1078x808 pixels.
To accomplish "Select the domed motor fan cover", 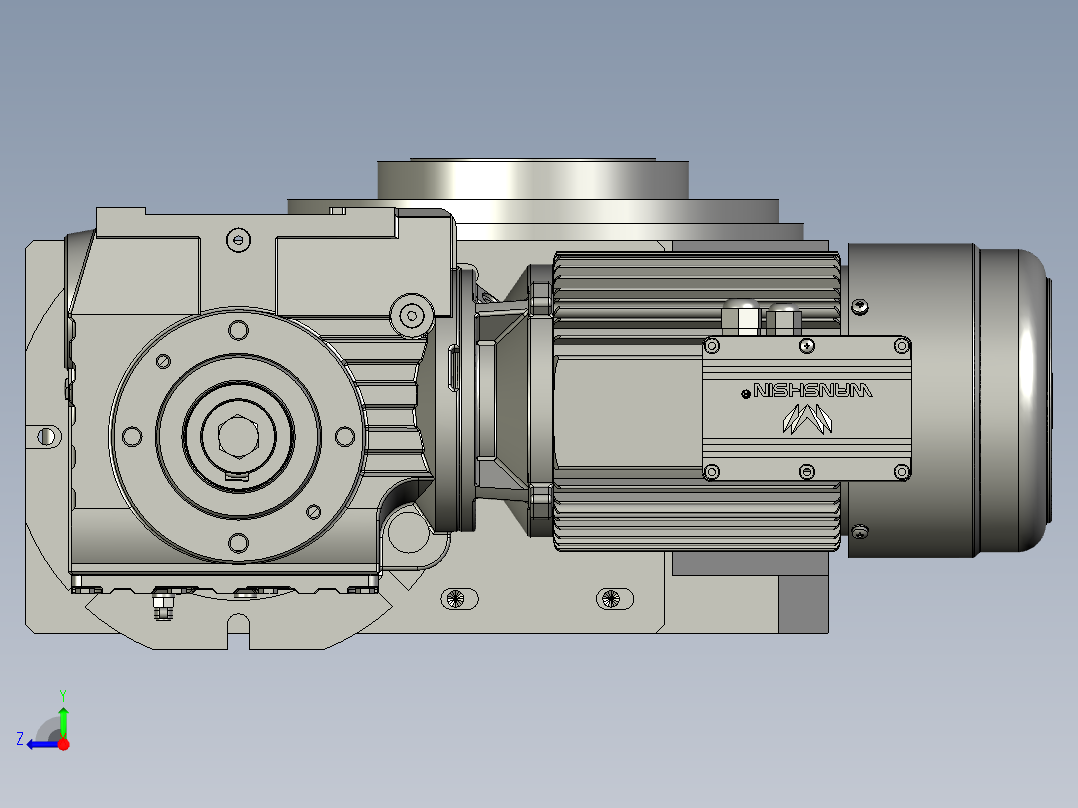I will coord(948,400).
